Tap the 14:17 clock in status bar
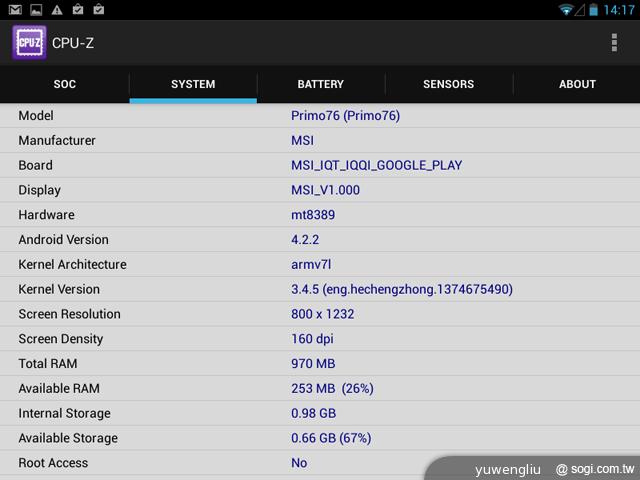640x480 pixels. pos(619,10)
